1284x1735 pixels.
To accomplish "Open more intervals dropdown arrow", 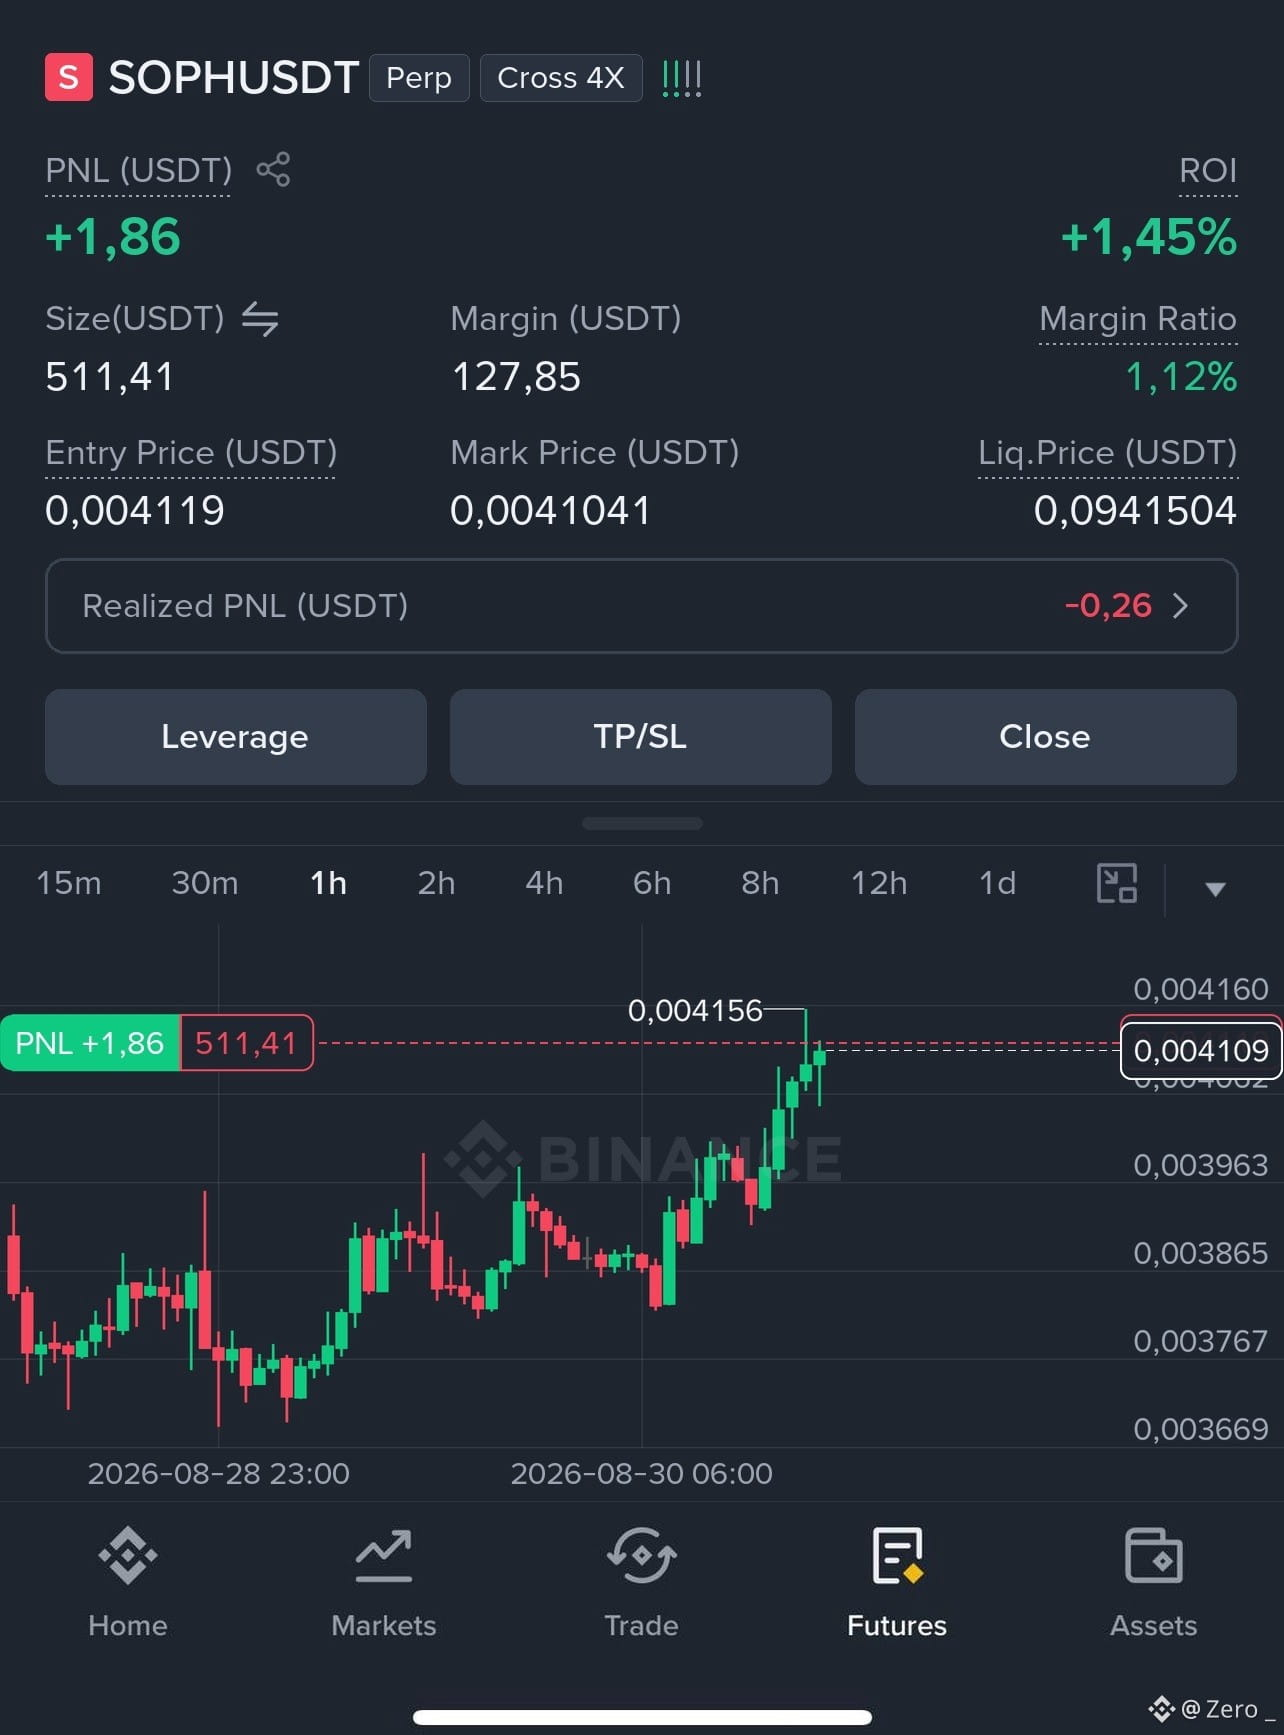I will click(x=1215, y=889).
